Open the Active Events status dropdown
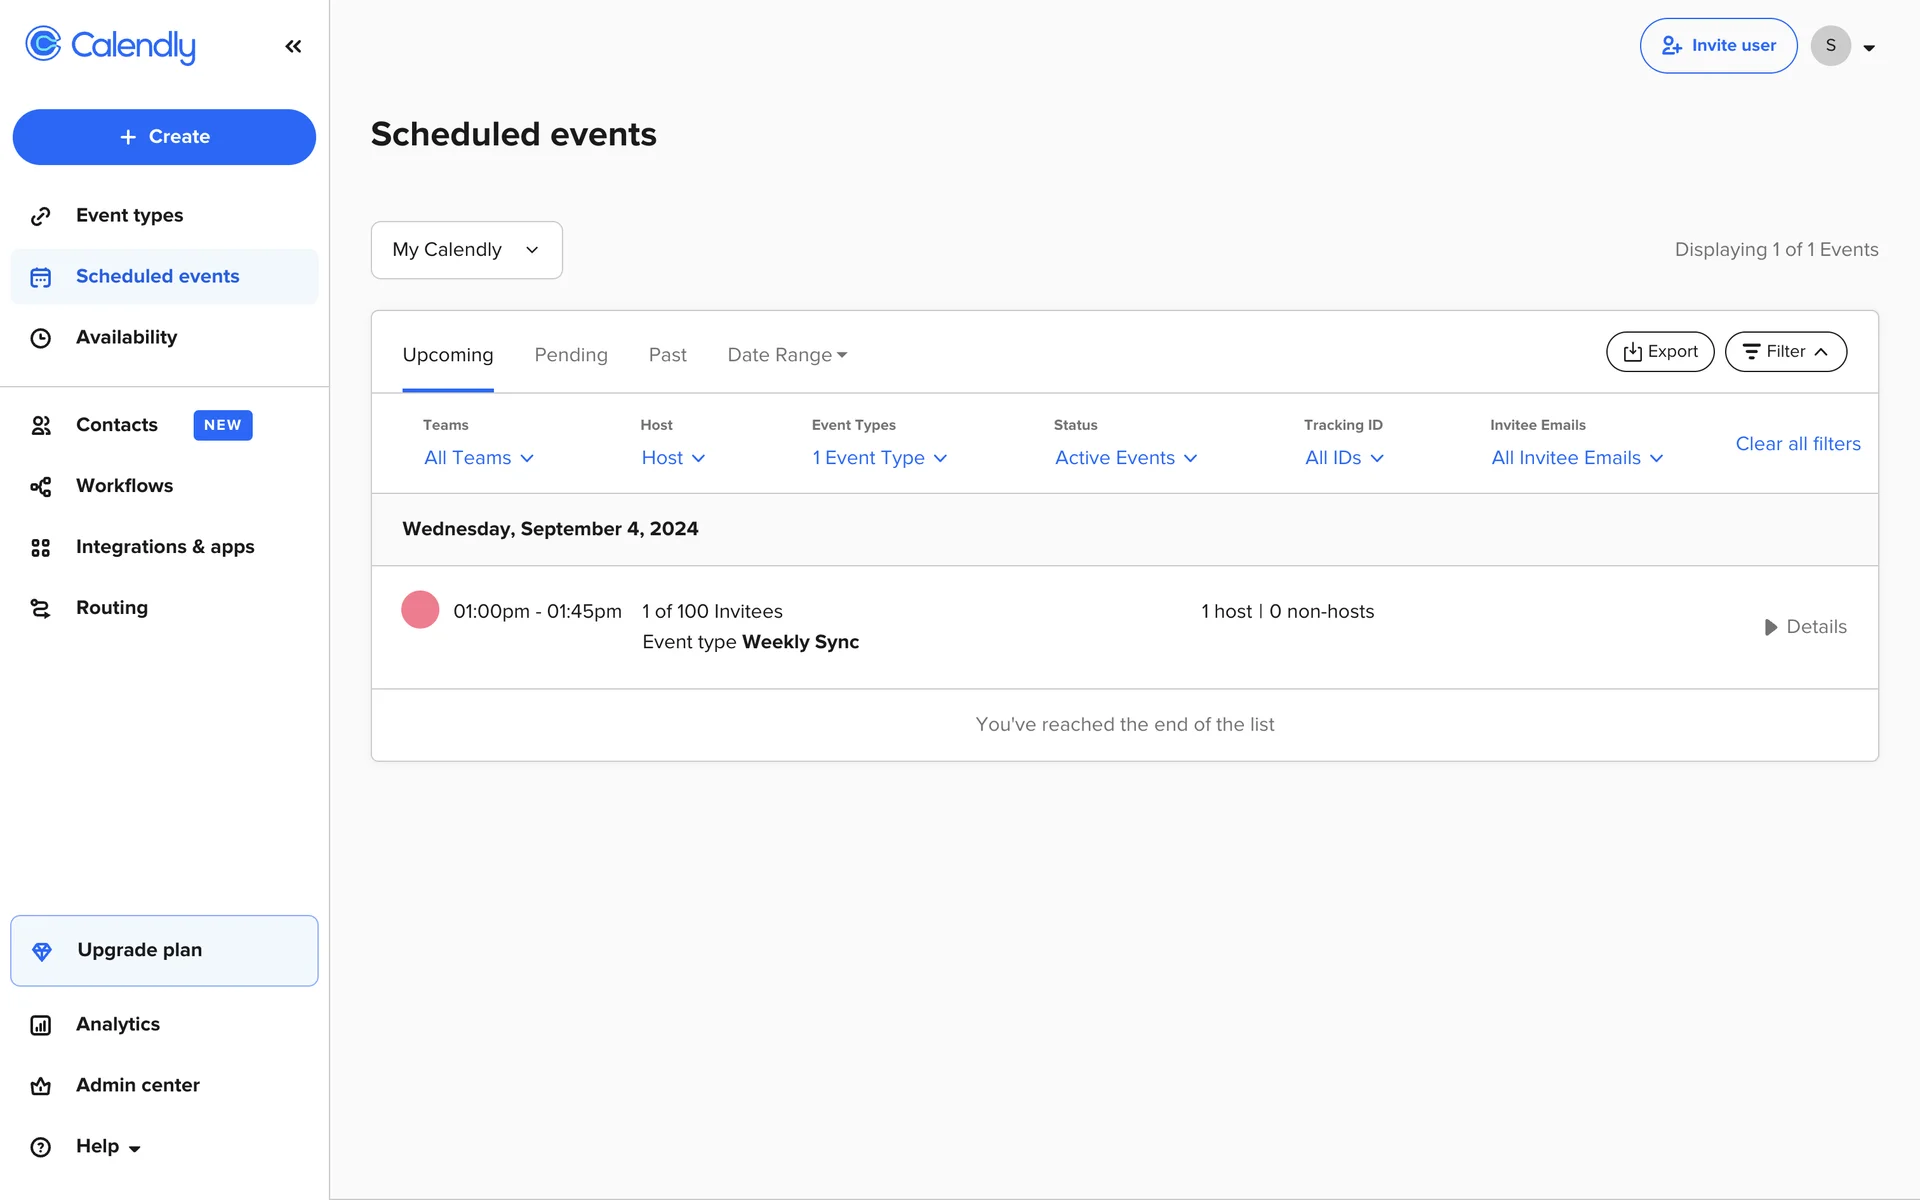 [1125, 458]
